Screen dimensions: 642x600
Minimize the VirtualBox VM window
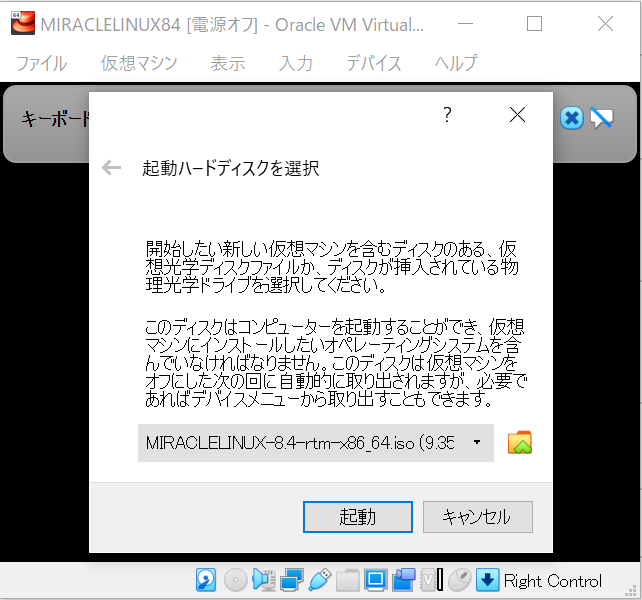[465, 24]
